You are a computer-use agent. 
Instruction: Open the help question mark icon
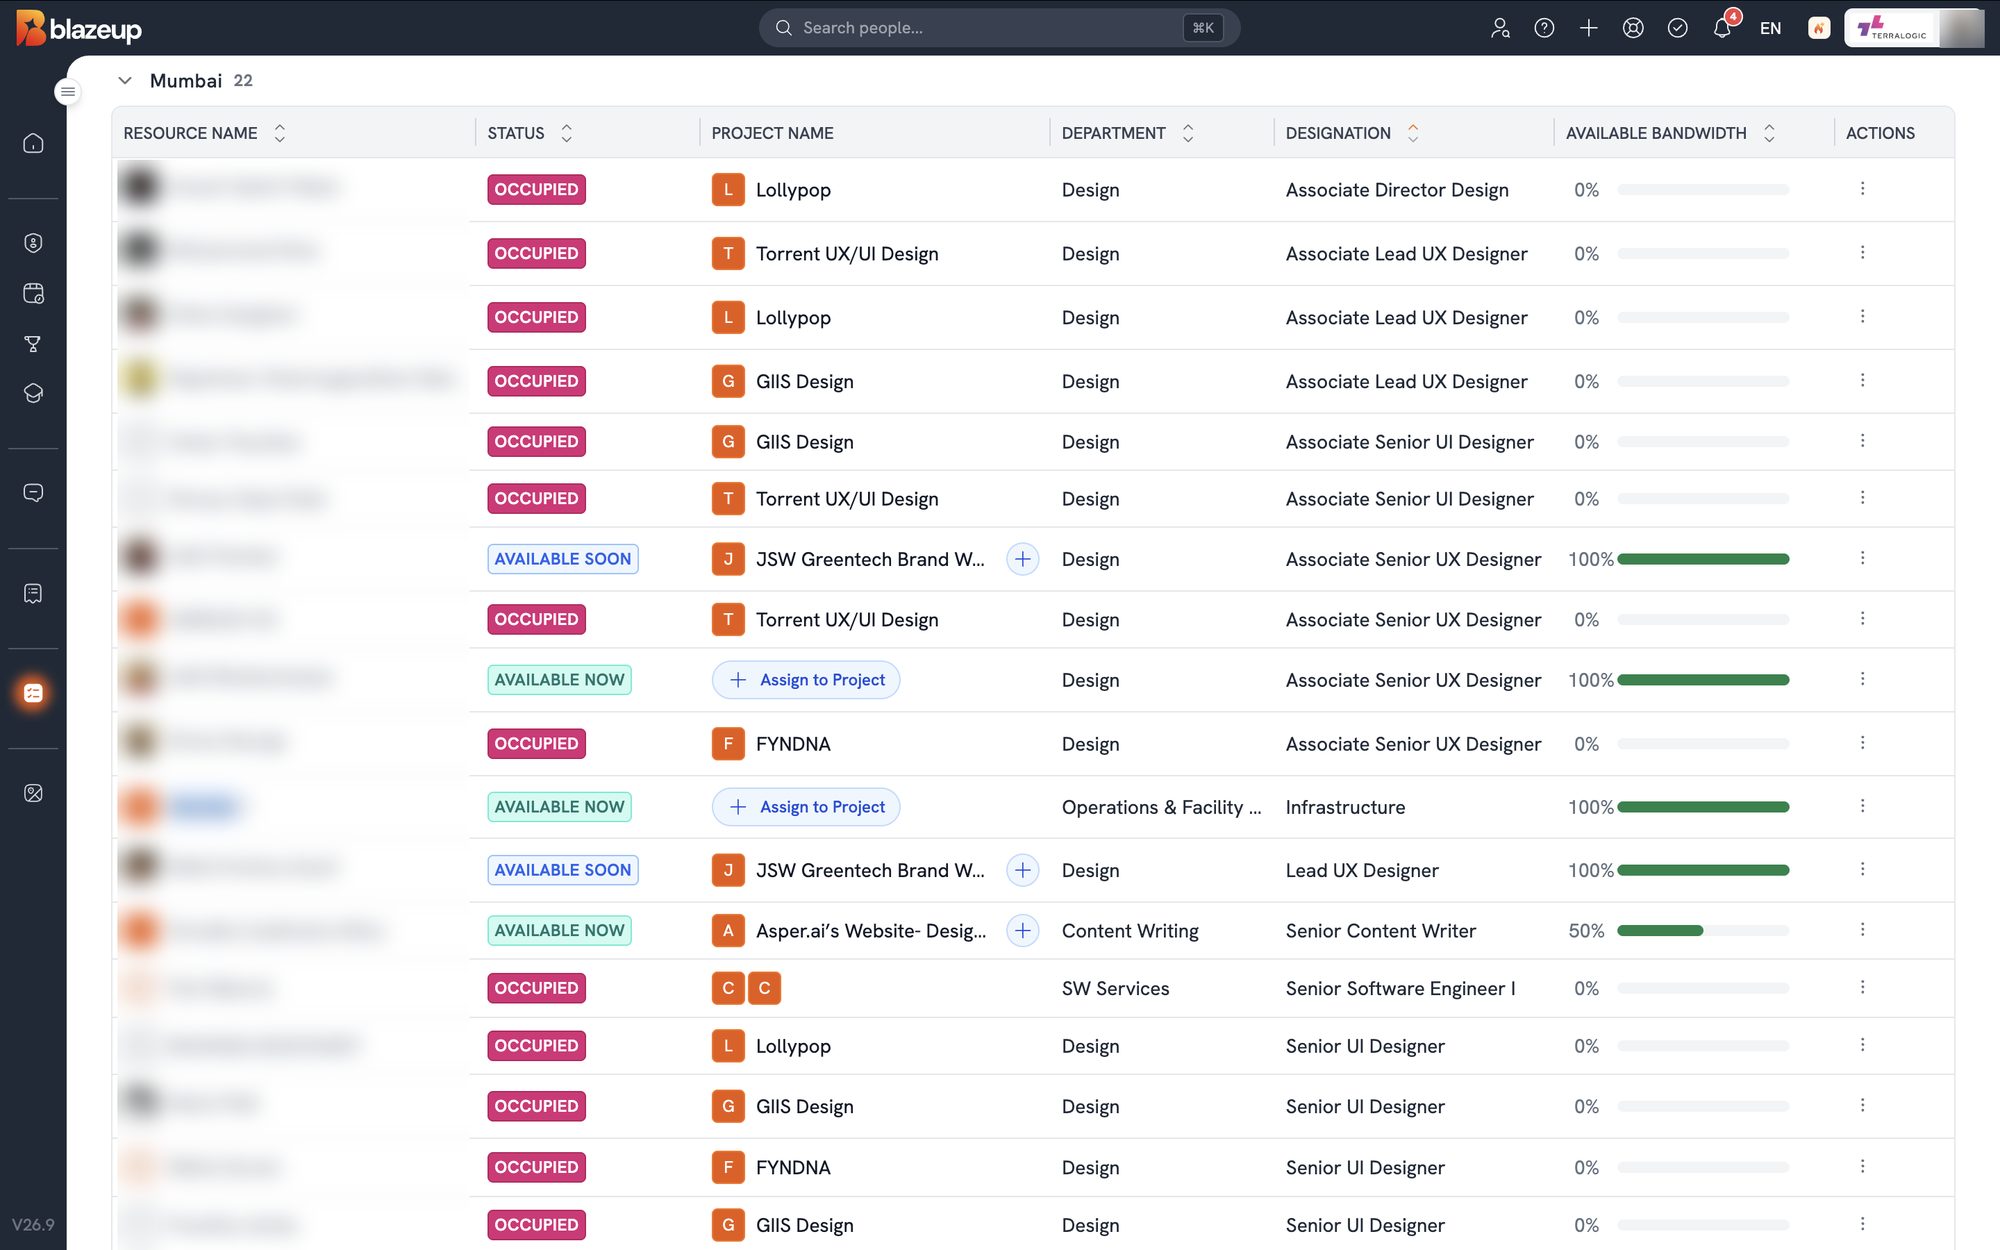click(1544, 28)
